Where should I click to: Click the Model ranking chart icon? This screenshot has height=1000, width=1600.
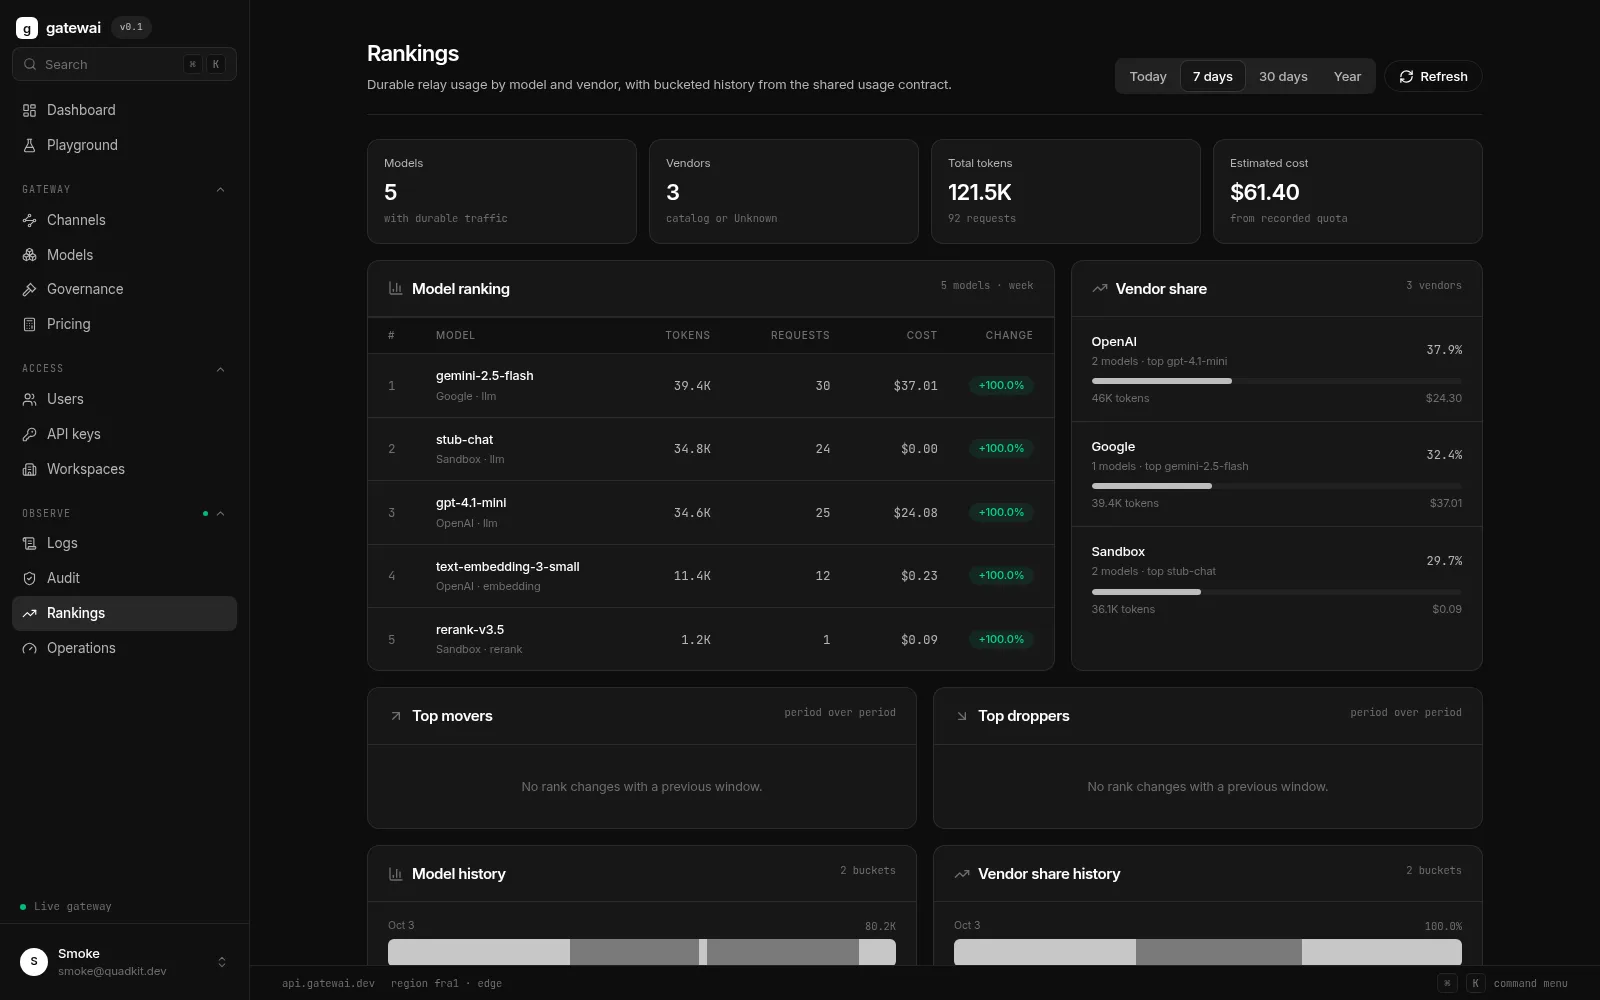pos(395,288)
